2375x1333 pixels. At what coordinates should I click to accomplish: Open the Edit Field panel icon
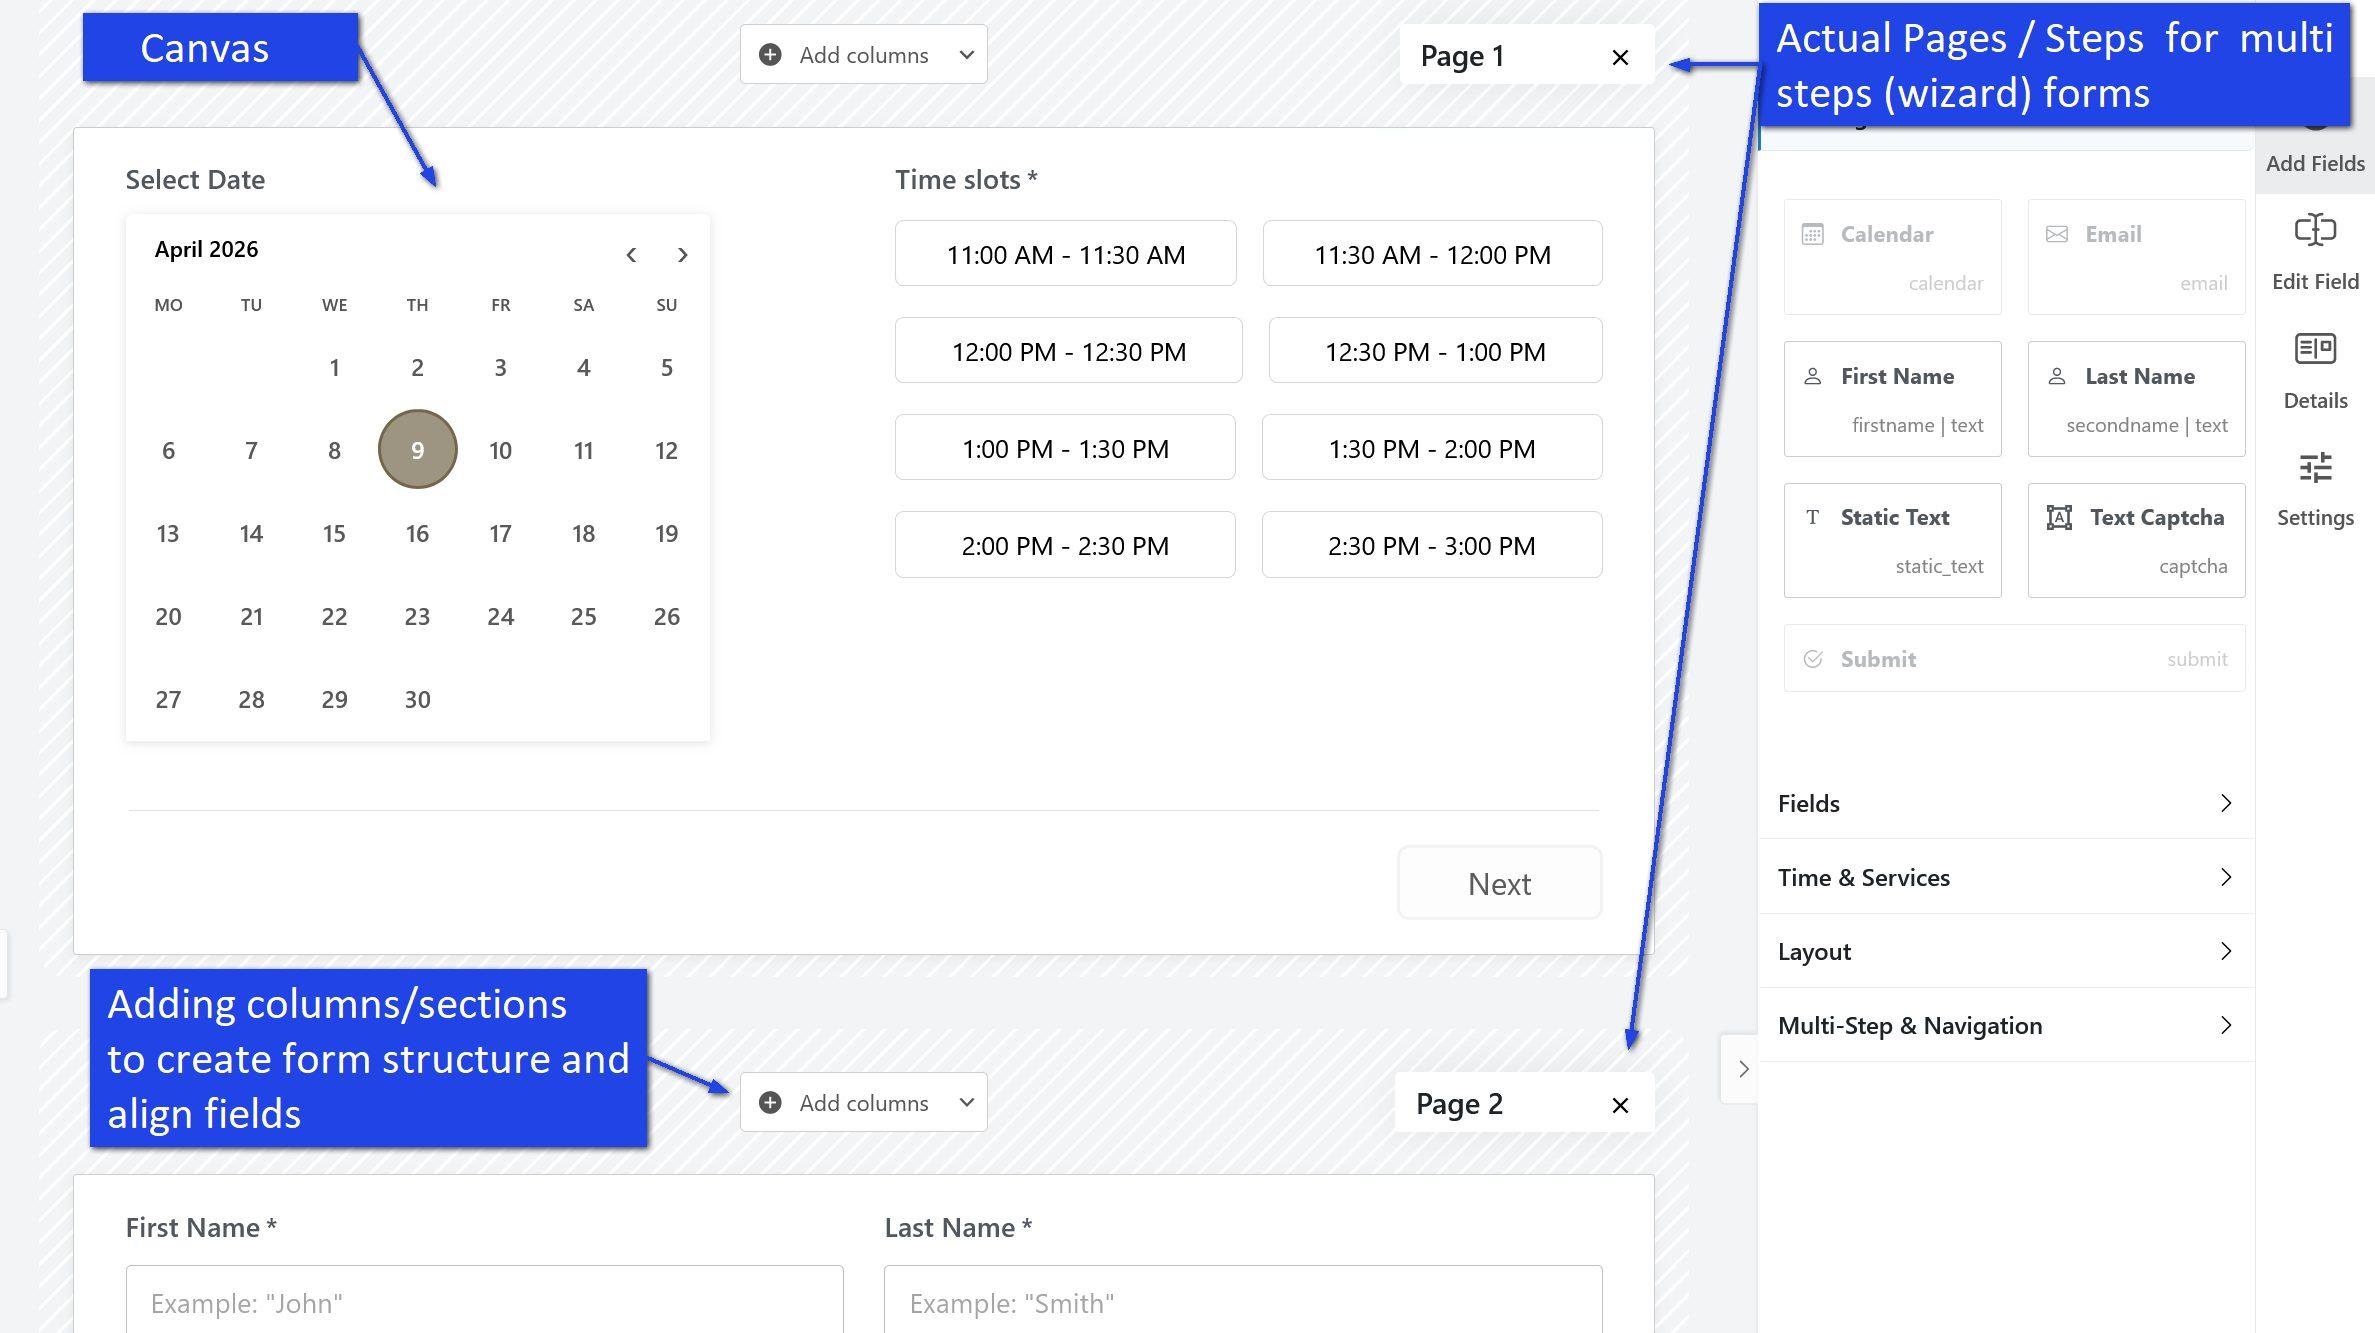pyautogui.click(x=2314, y=232)
